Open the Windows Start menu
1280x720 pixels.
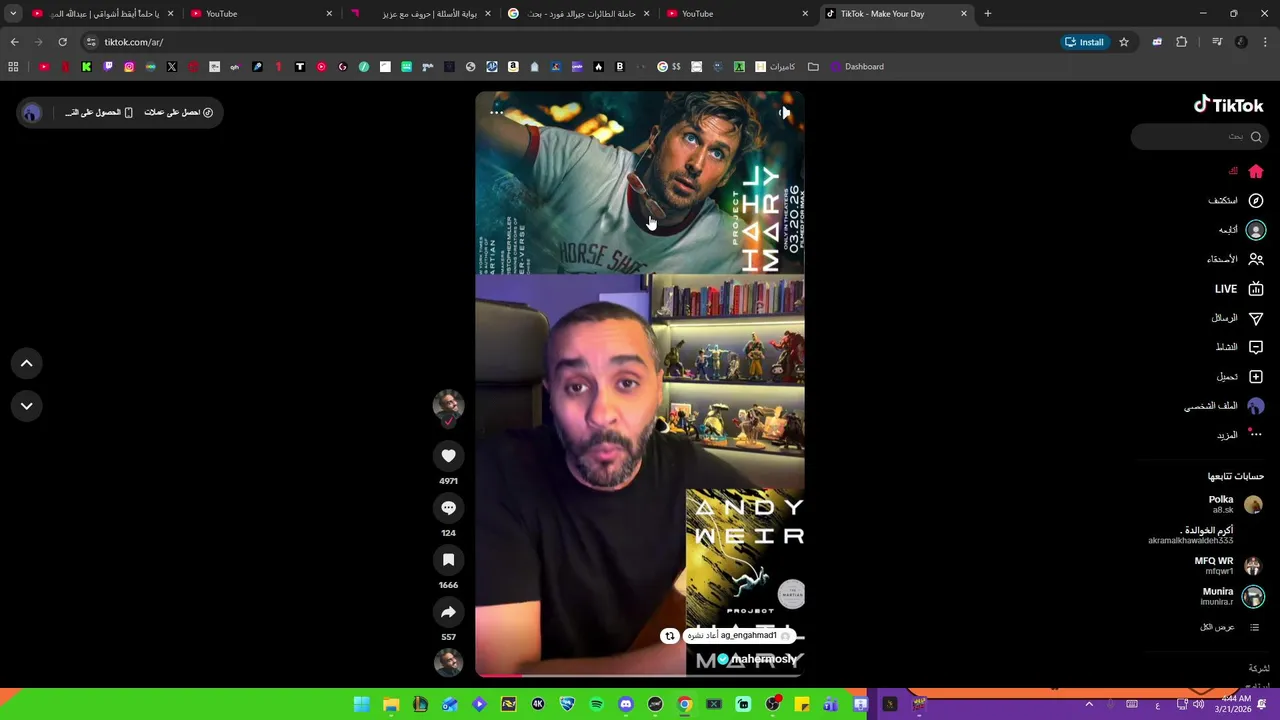tap(361, 704)
